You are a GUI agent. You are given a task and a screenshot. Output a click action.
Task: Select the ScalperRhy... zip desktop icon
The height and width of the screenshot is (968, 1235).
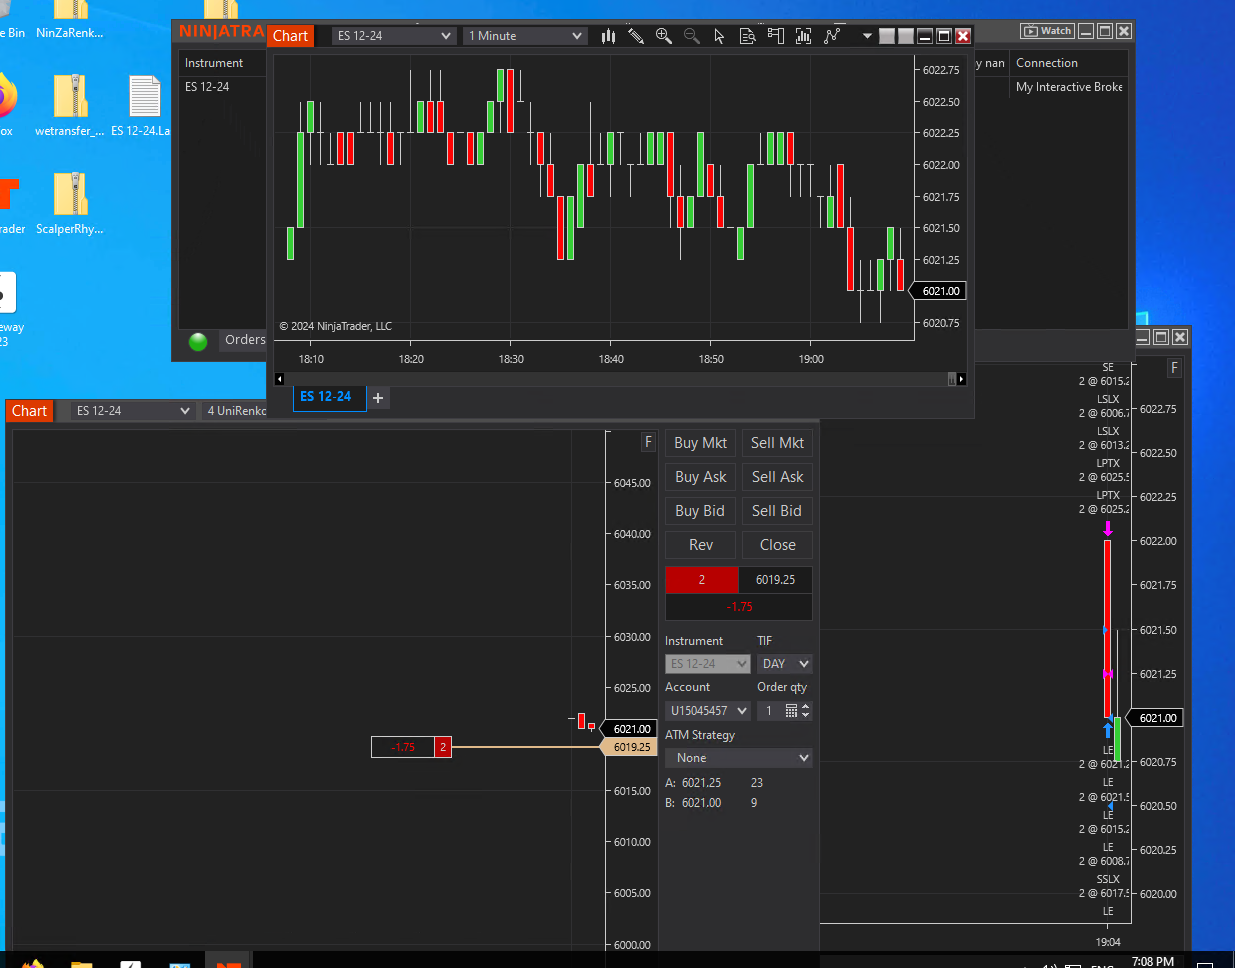[69, 204]
